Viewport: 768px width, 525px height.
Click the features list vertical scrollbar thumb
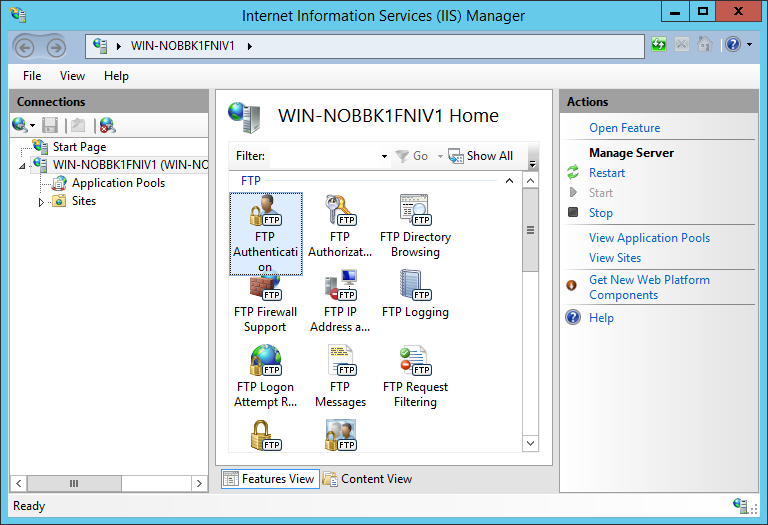pyautogui.click(x=530, y=230)
